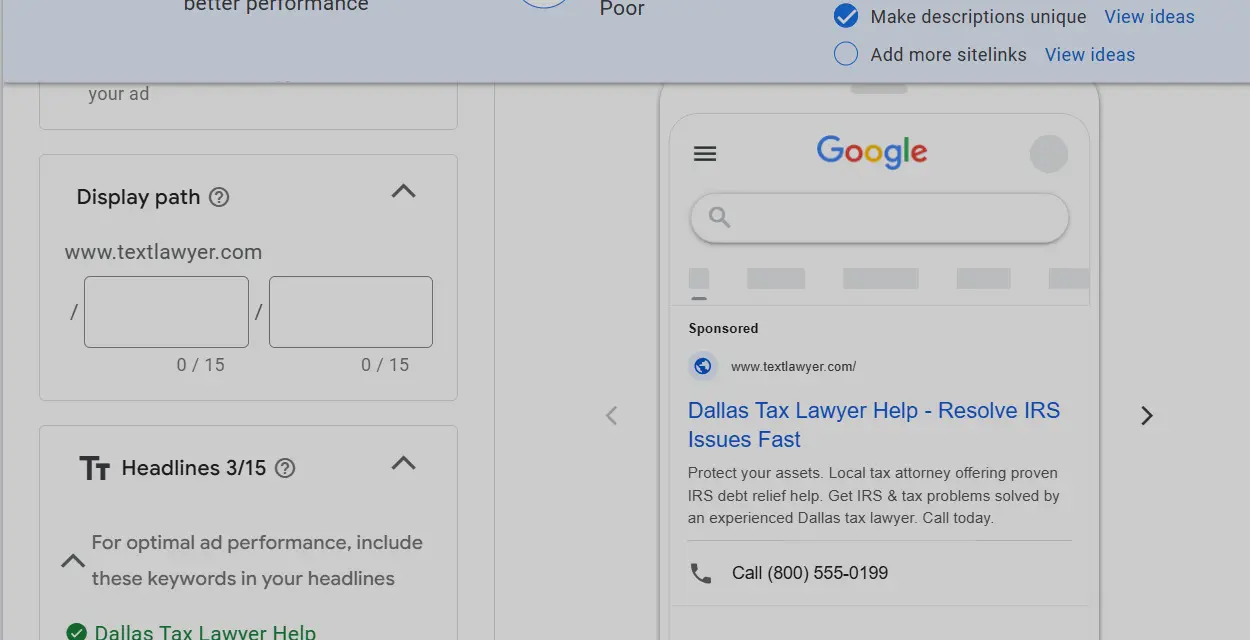Click the magnifier icon in preview search bar
The image size is (1250, 640).
pos(718,218)
